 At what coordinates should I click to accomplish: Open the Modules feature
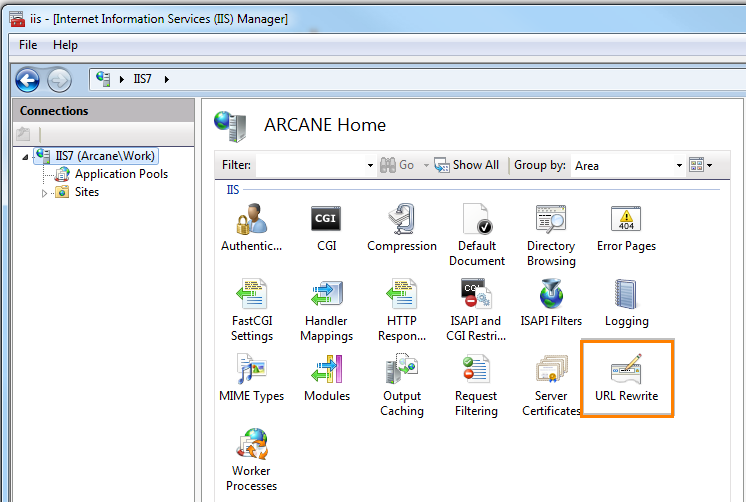click(x=326, y=378)
